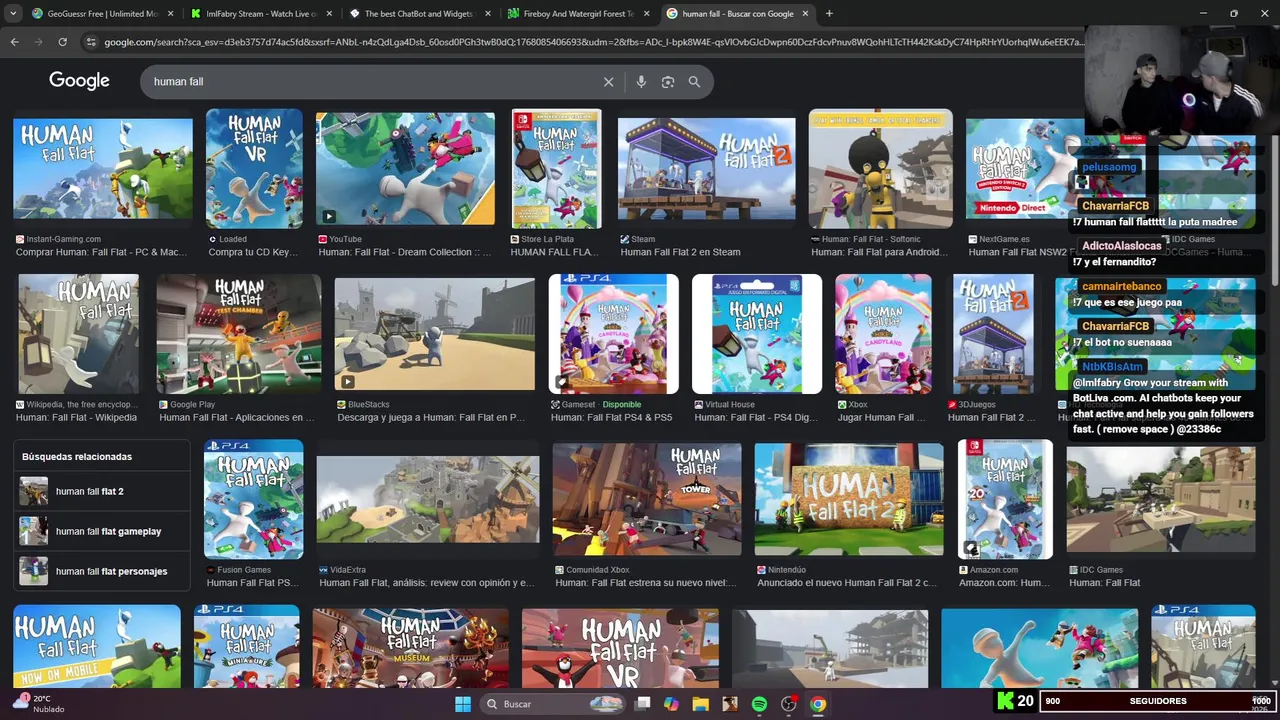Screen dimensions: 1280x720
Task: Clear the search box with the X icon
Action: [x=608, y=82]
